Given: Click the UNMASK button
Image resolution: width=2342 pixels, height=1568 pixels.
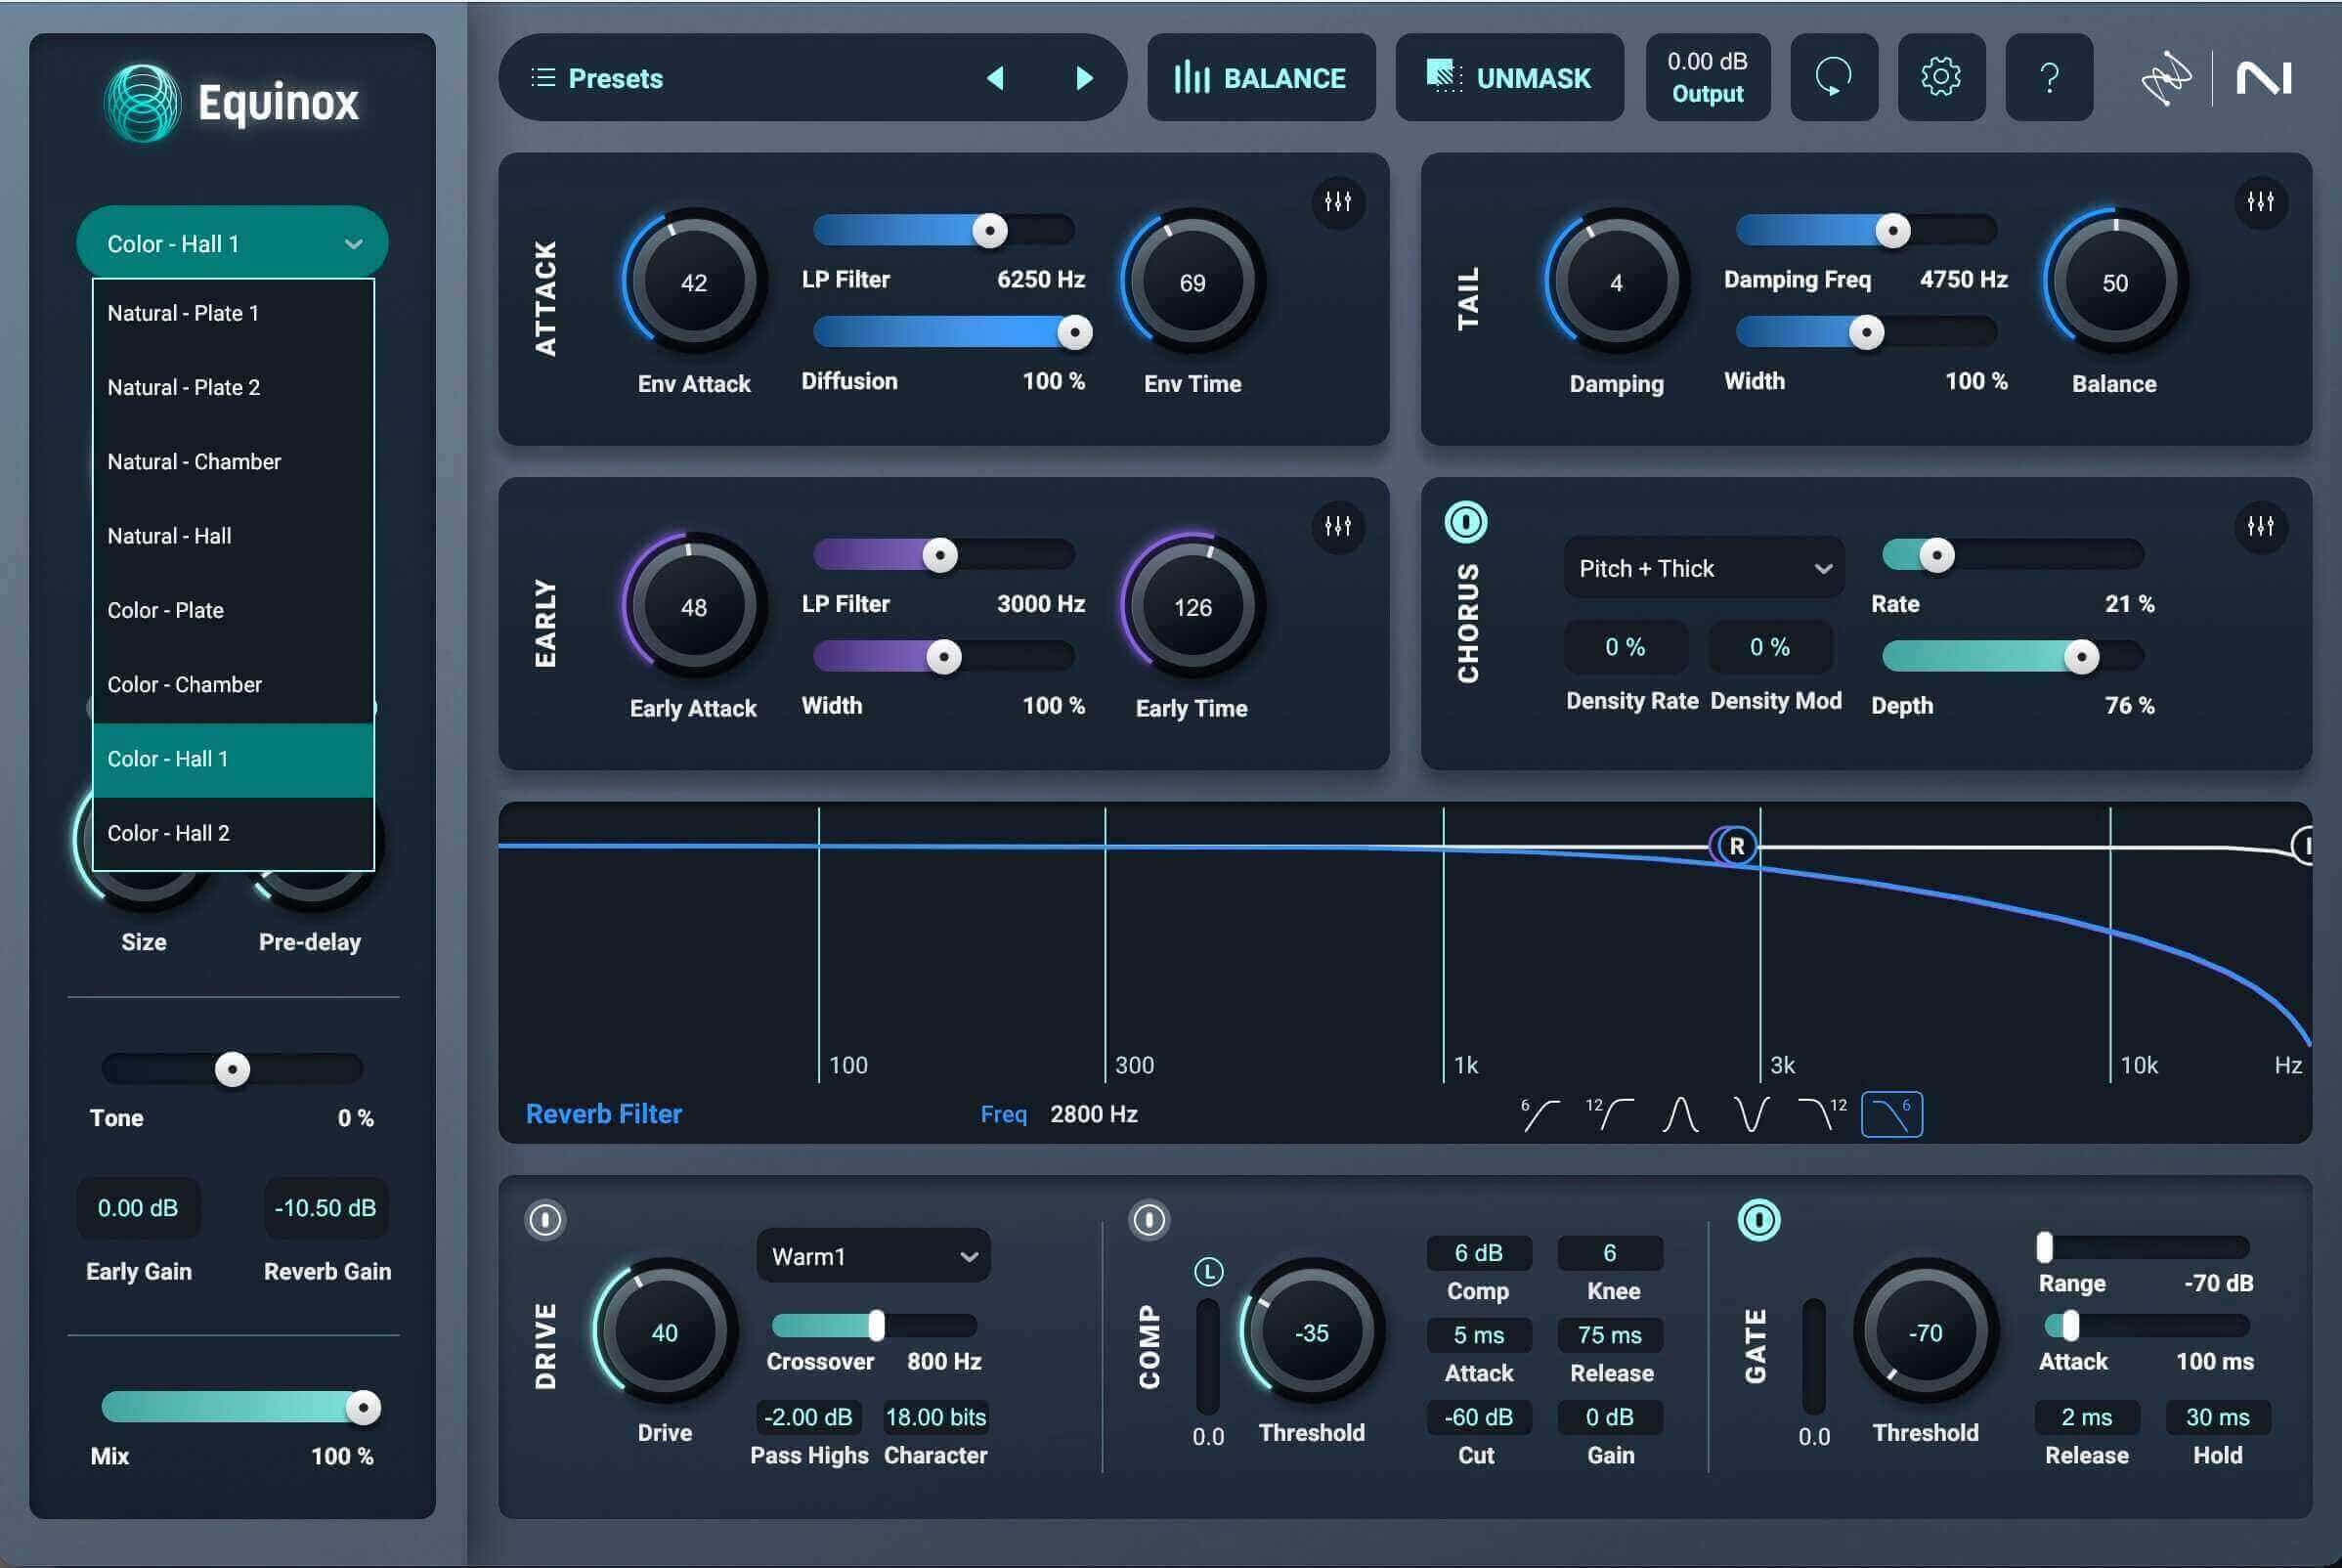Looking at the screenshot, I should 1509,78.
